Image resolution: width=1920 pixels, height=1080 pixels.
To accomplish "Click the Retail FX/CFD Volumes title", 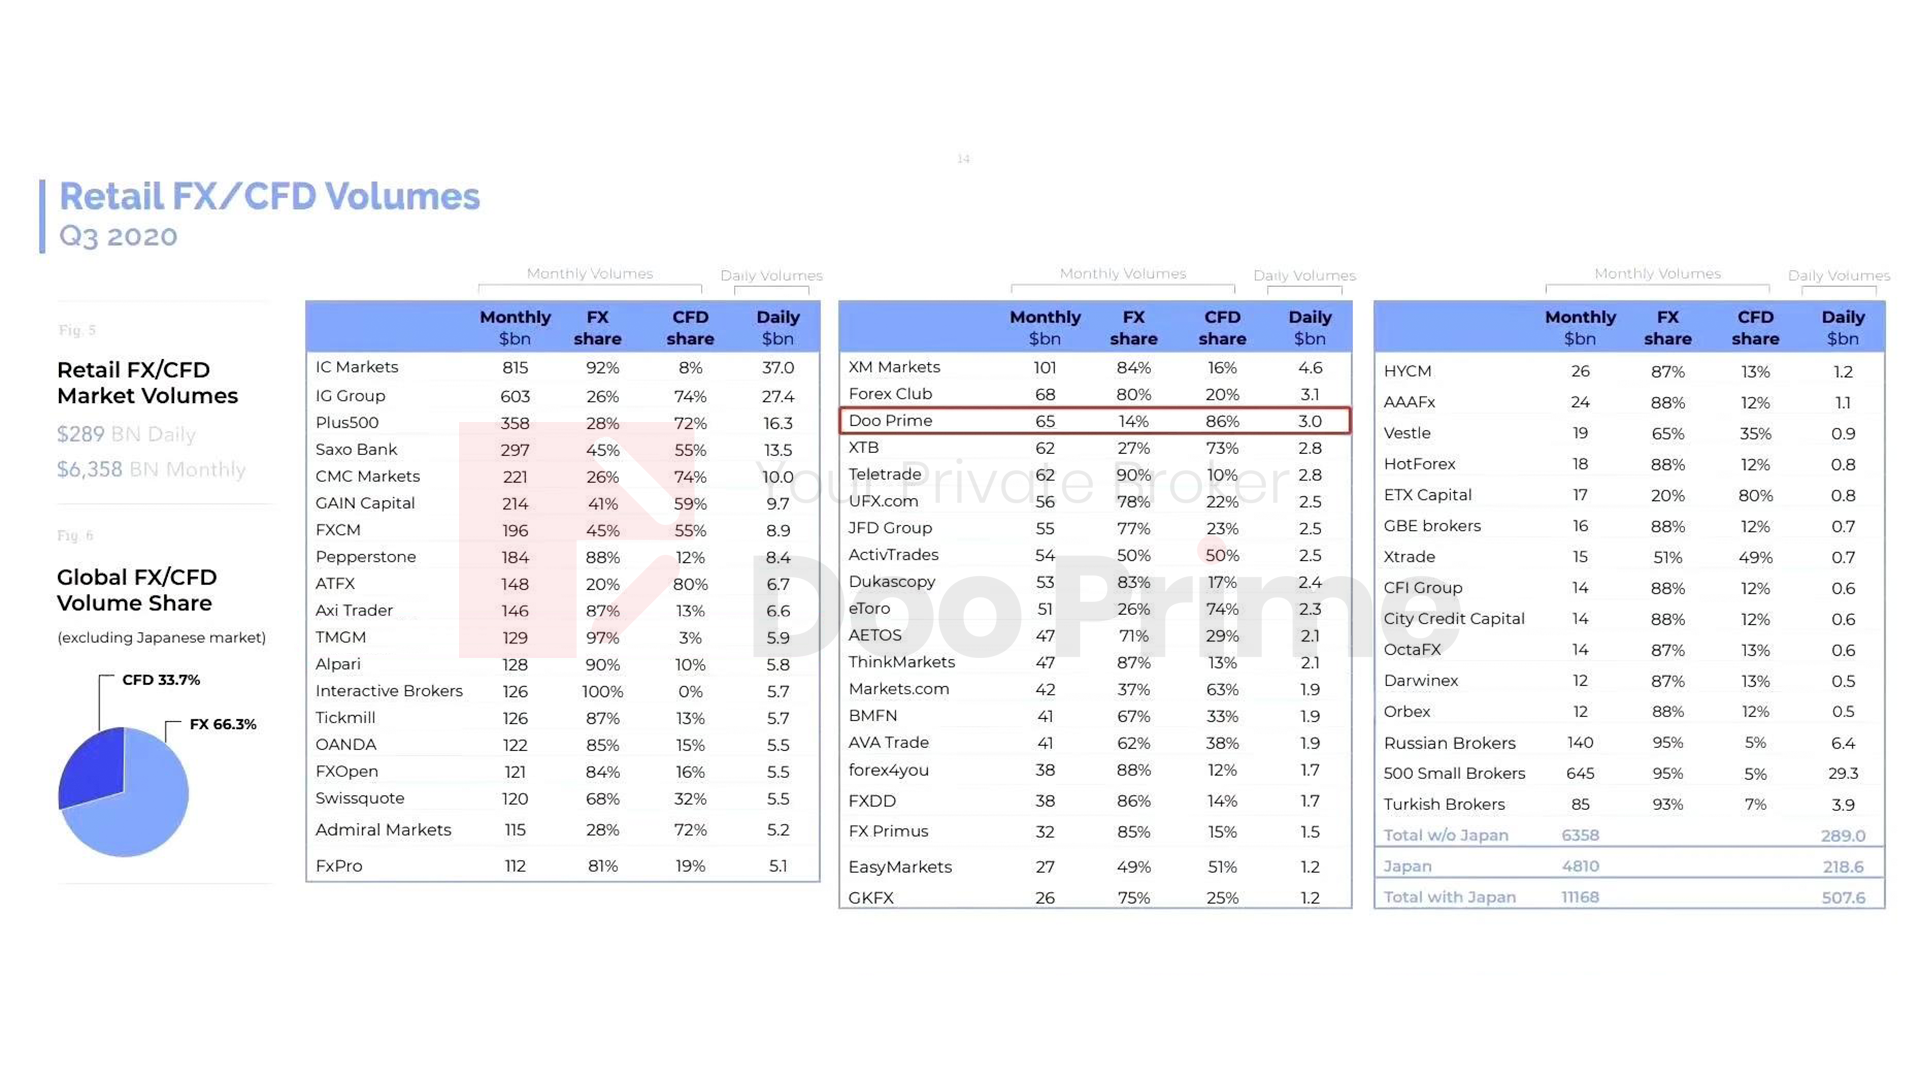I will click(x=269, y=196).
